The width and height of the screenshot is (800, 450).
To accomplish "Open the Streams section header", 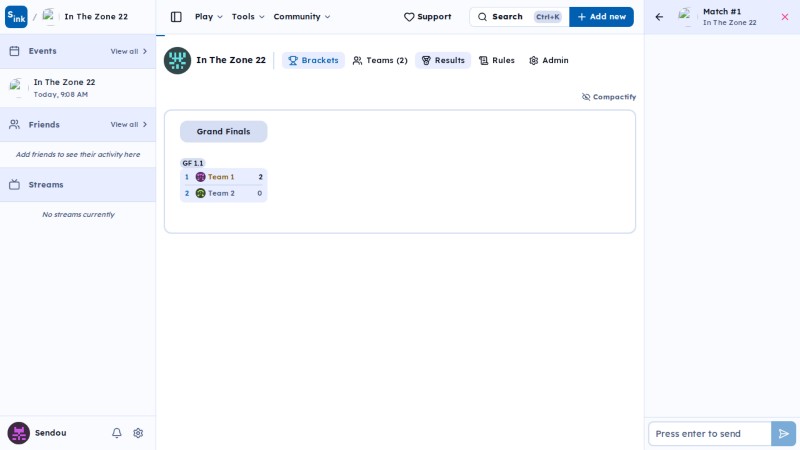I will (78, 185).
